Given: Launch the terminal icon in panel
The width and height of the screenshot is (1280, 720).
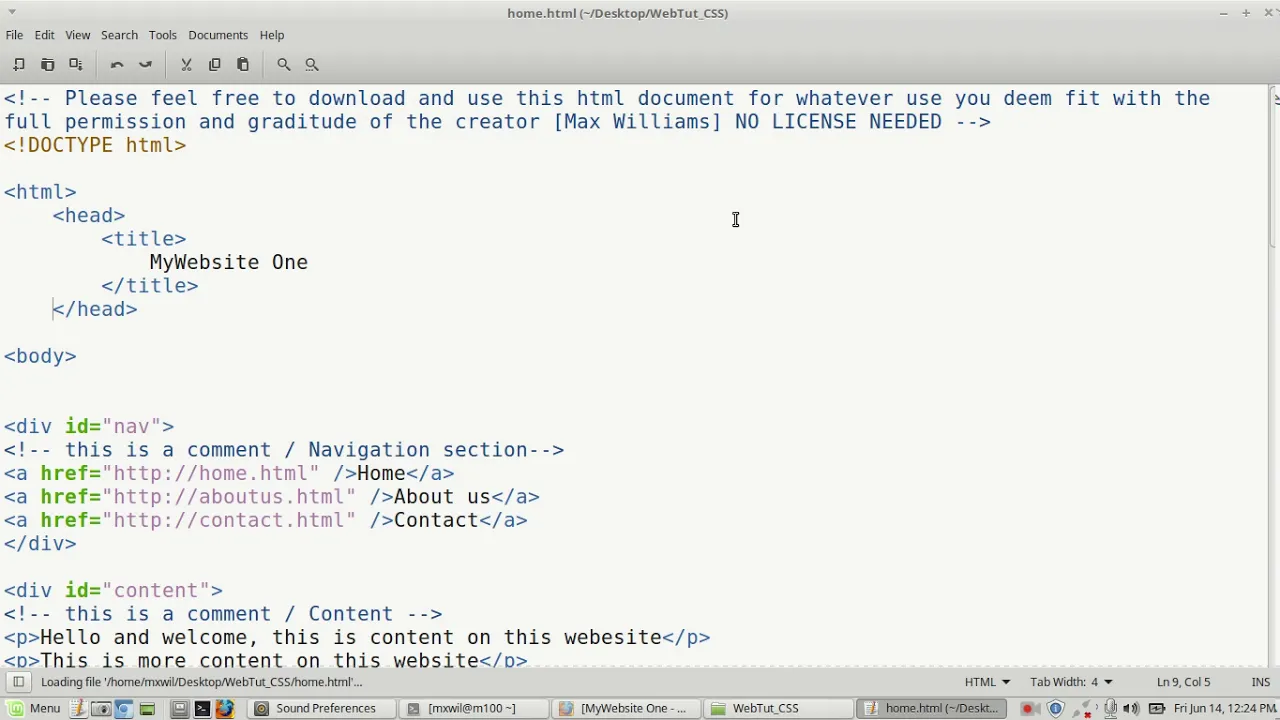Looking at the screenshot, I should pos(202,708).
